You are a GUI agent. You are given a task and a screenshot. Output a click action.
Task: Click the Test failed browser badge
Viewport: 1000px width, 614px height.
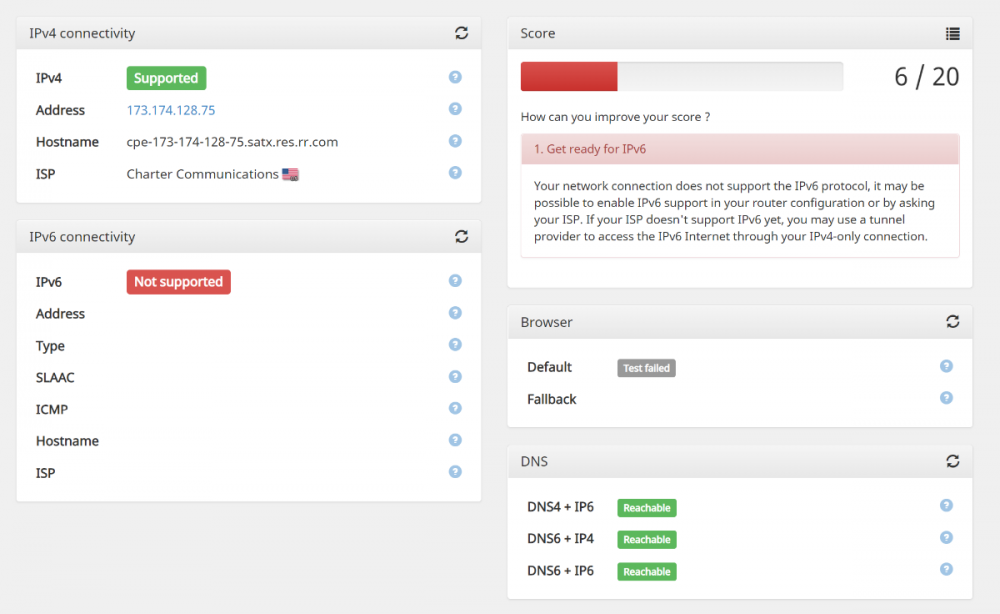[646, 368]
